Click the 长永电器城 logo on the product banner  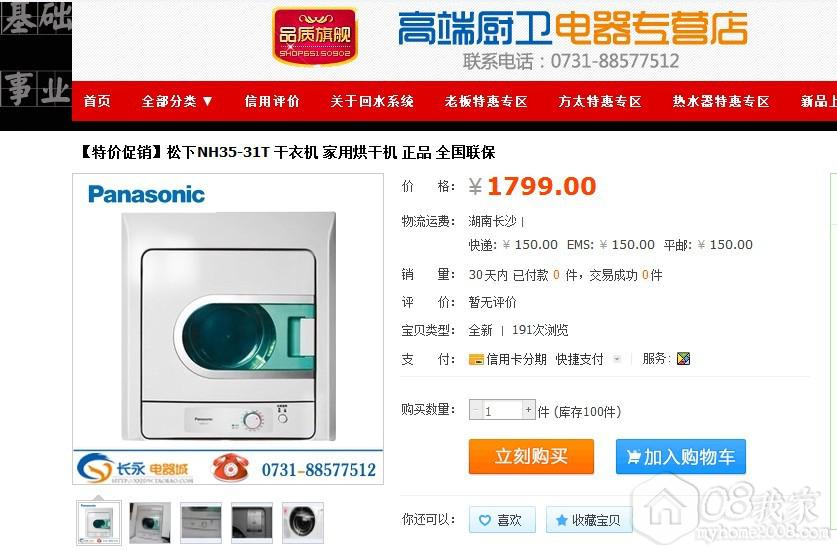tap(133, 468)
